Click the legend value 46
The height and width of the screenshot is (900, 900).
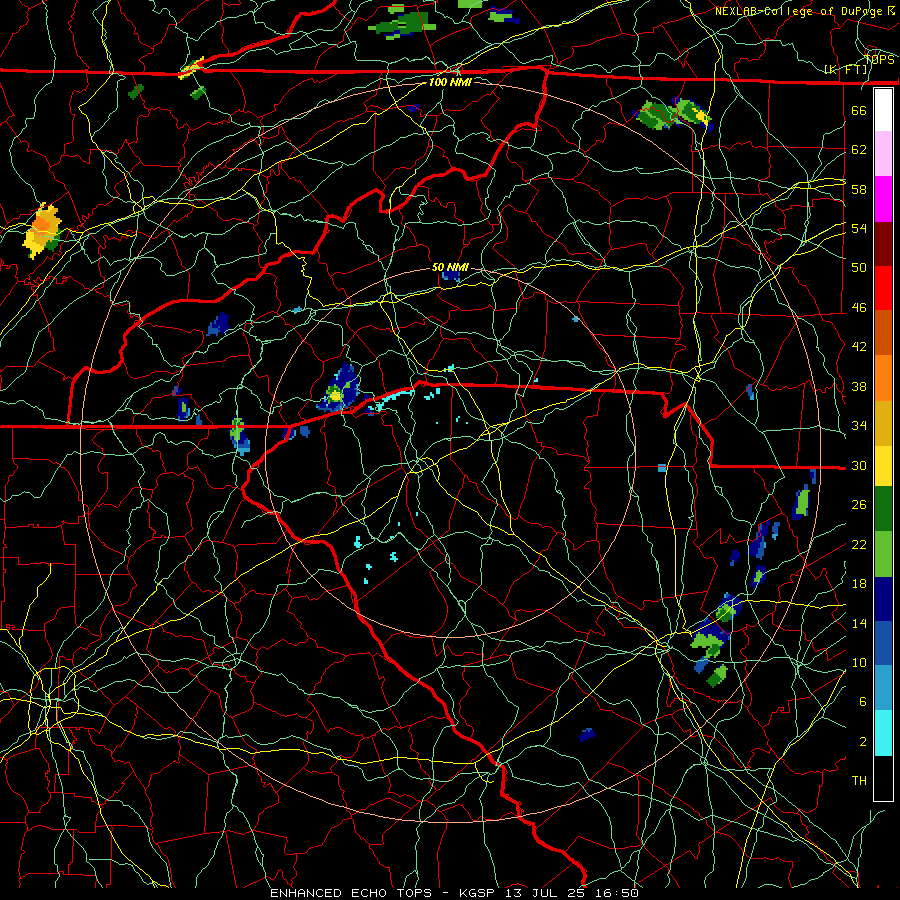pyautogui.click(x=859, y=308)
